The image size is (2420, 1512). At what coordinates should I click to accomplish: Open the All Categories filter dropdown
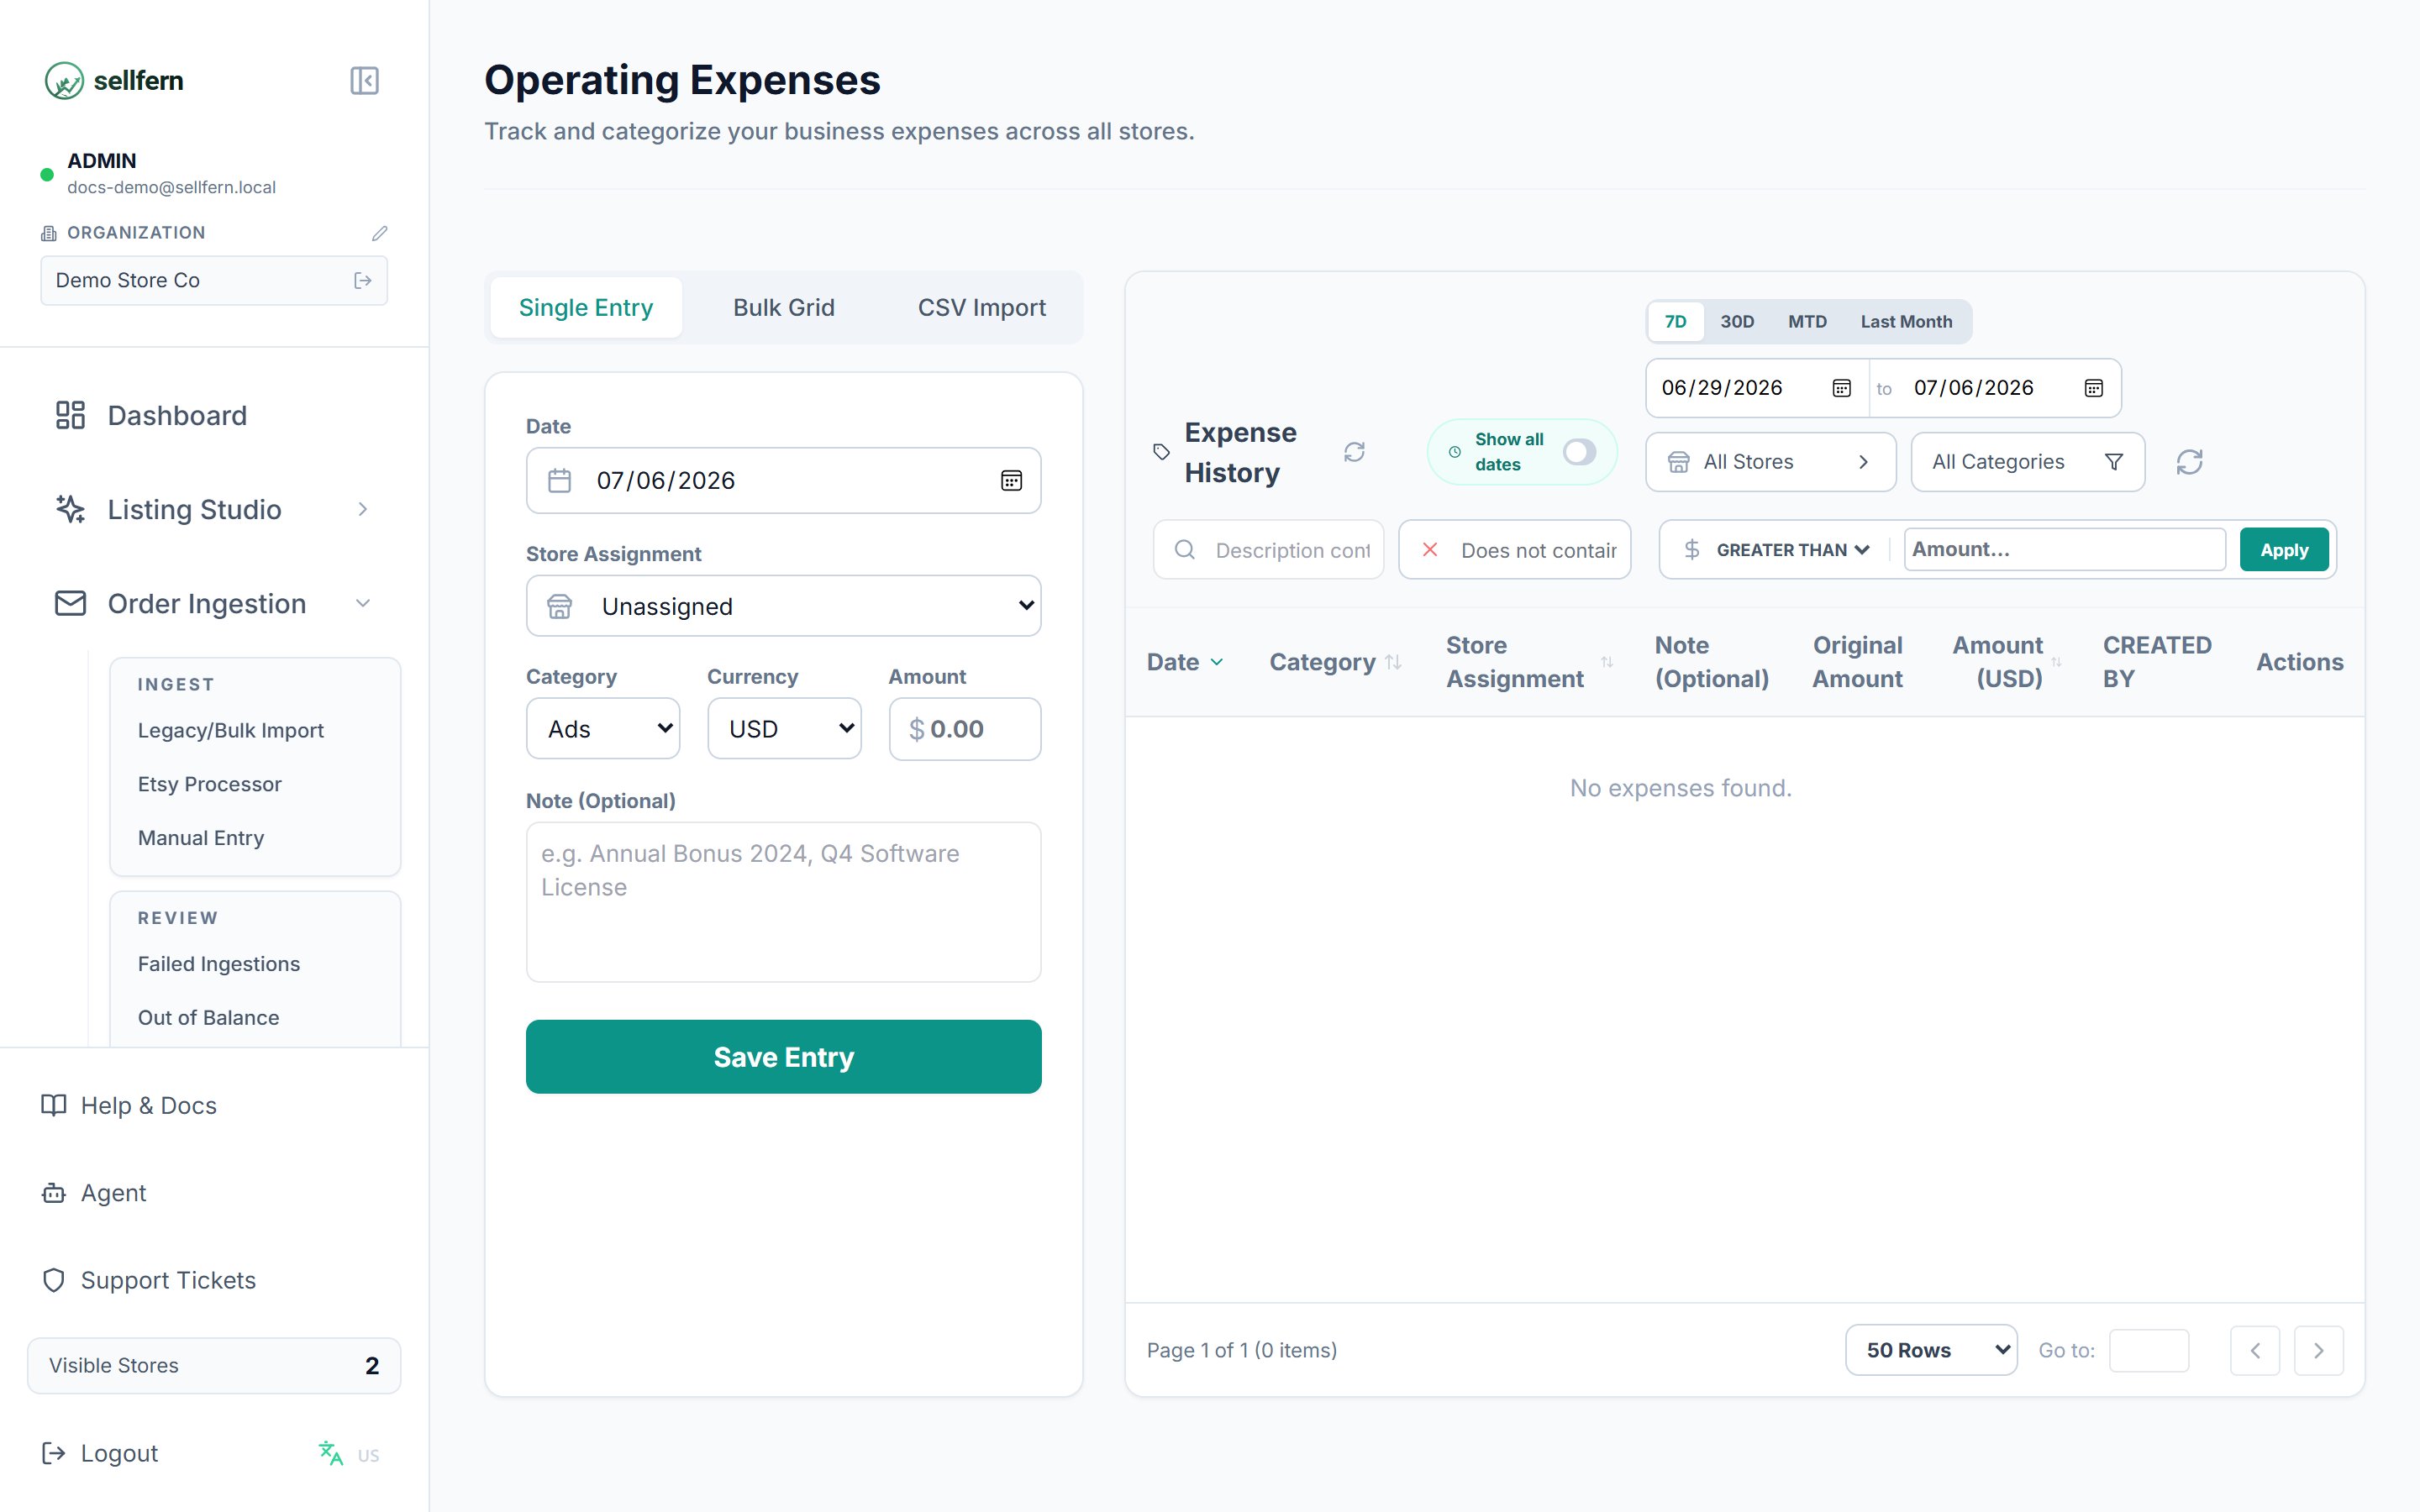pyautogui.click(x=2027, y=462)
